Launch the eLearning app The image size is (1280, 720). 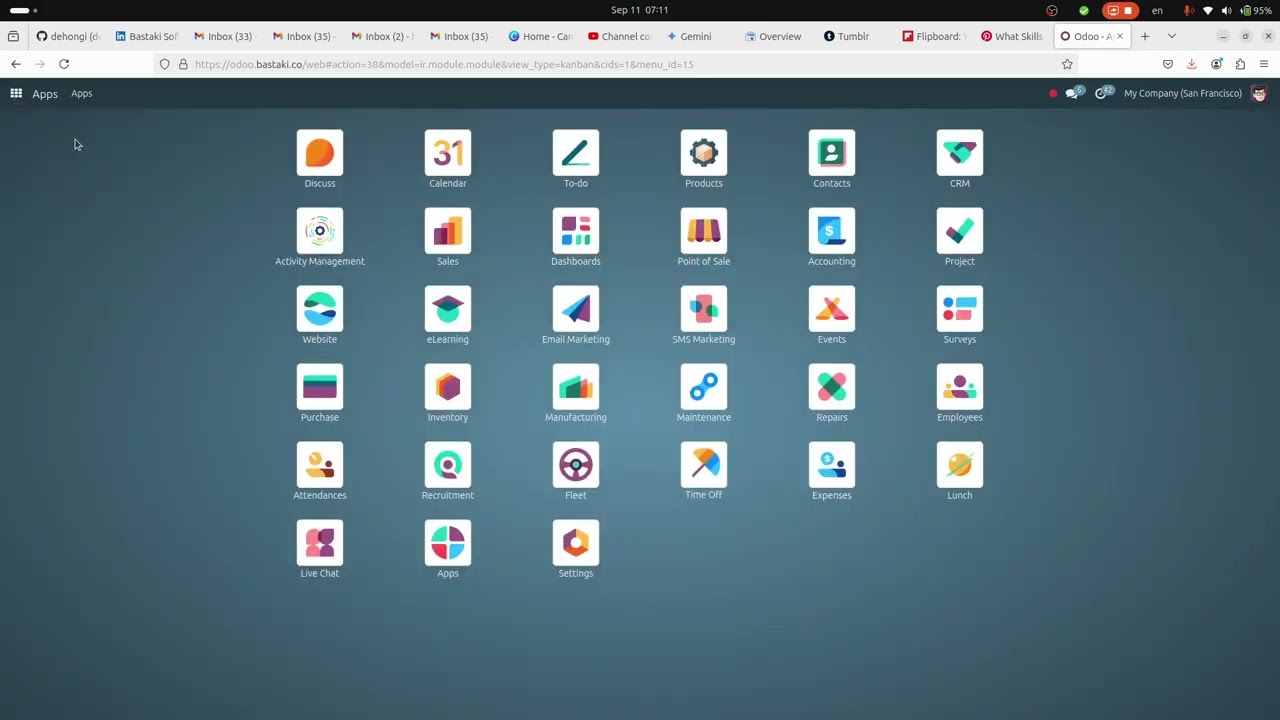(448, 309)
